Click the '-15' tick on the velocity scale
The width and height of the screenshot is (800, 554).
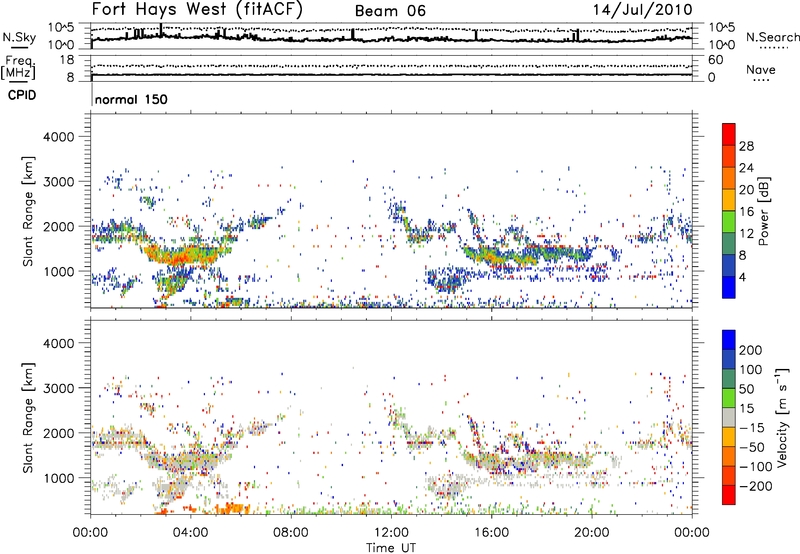click(x=751, y=427)
